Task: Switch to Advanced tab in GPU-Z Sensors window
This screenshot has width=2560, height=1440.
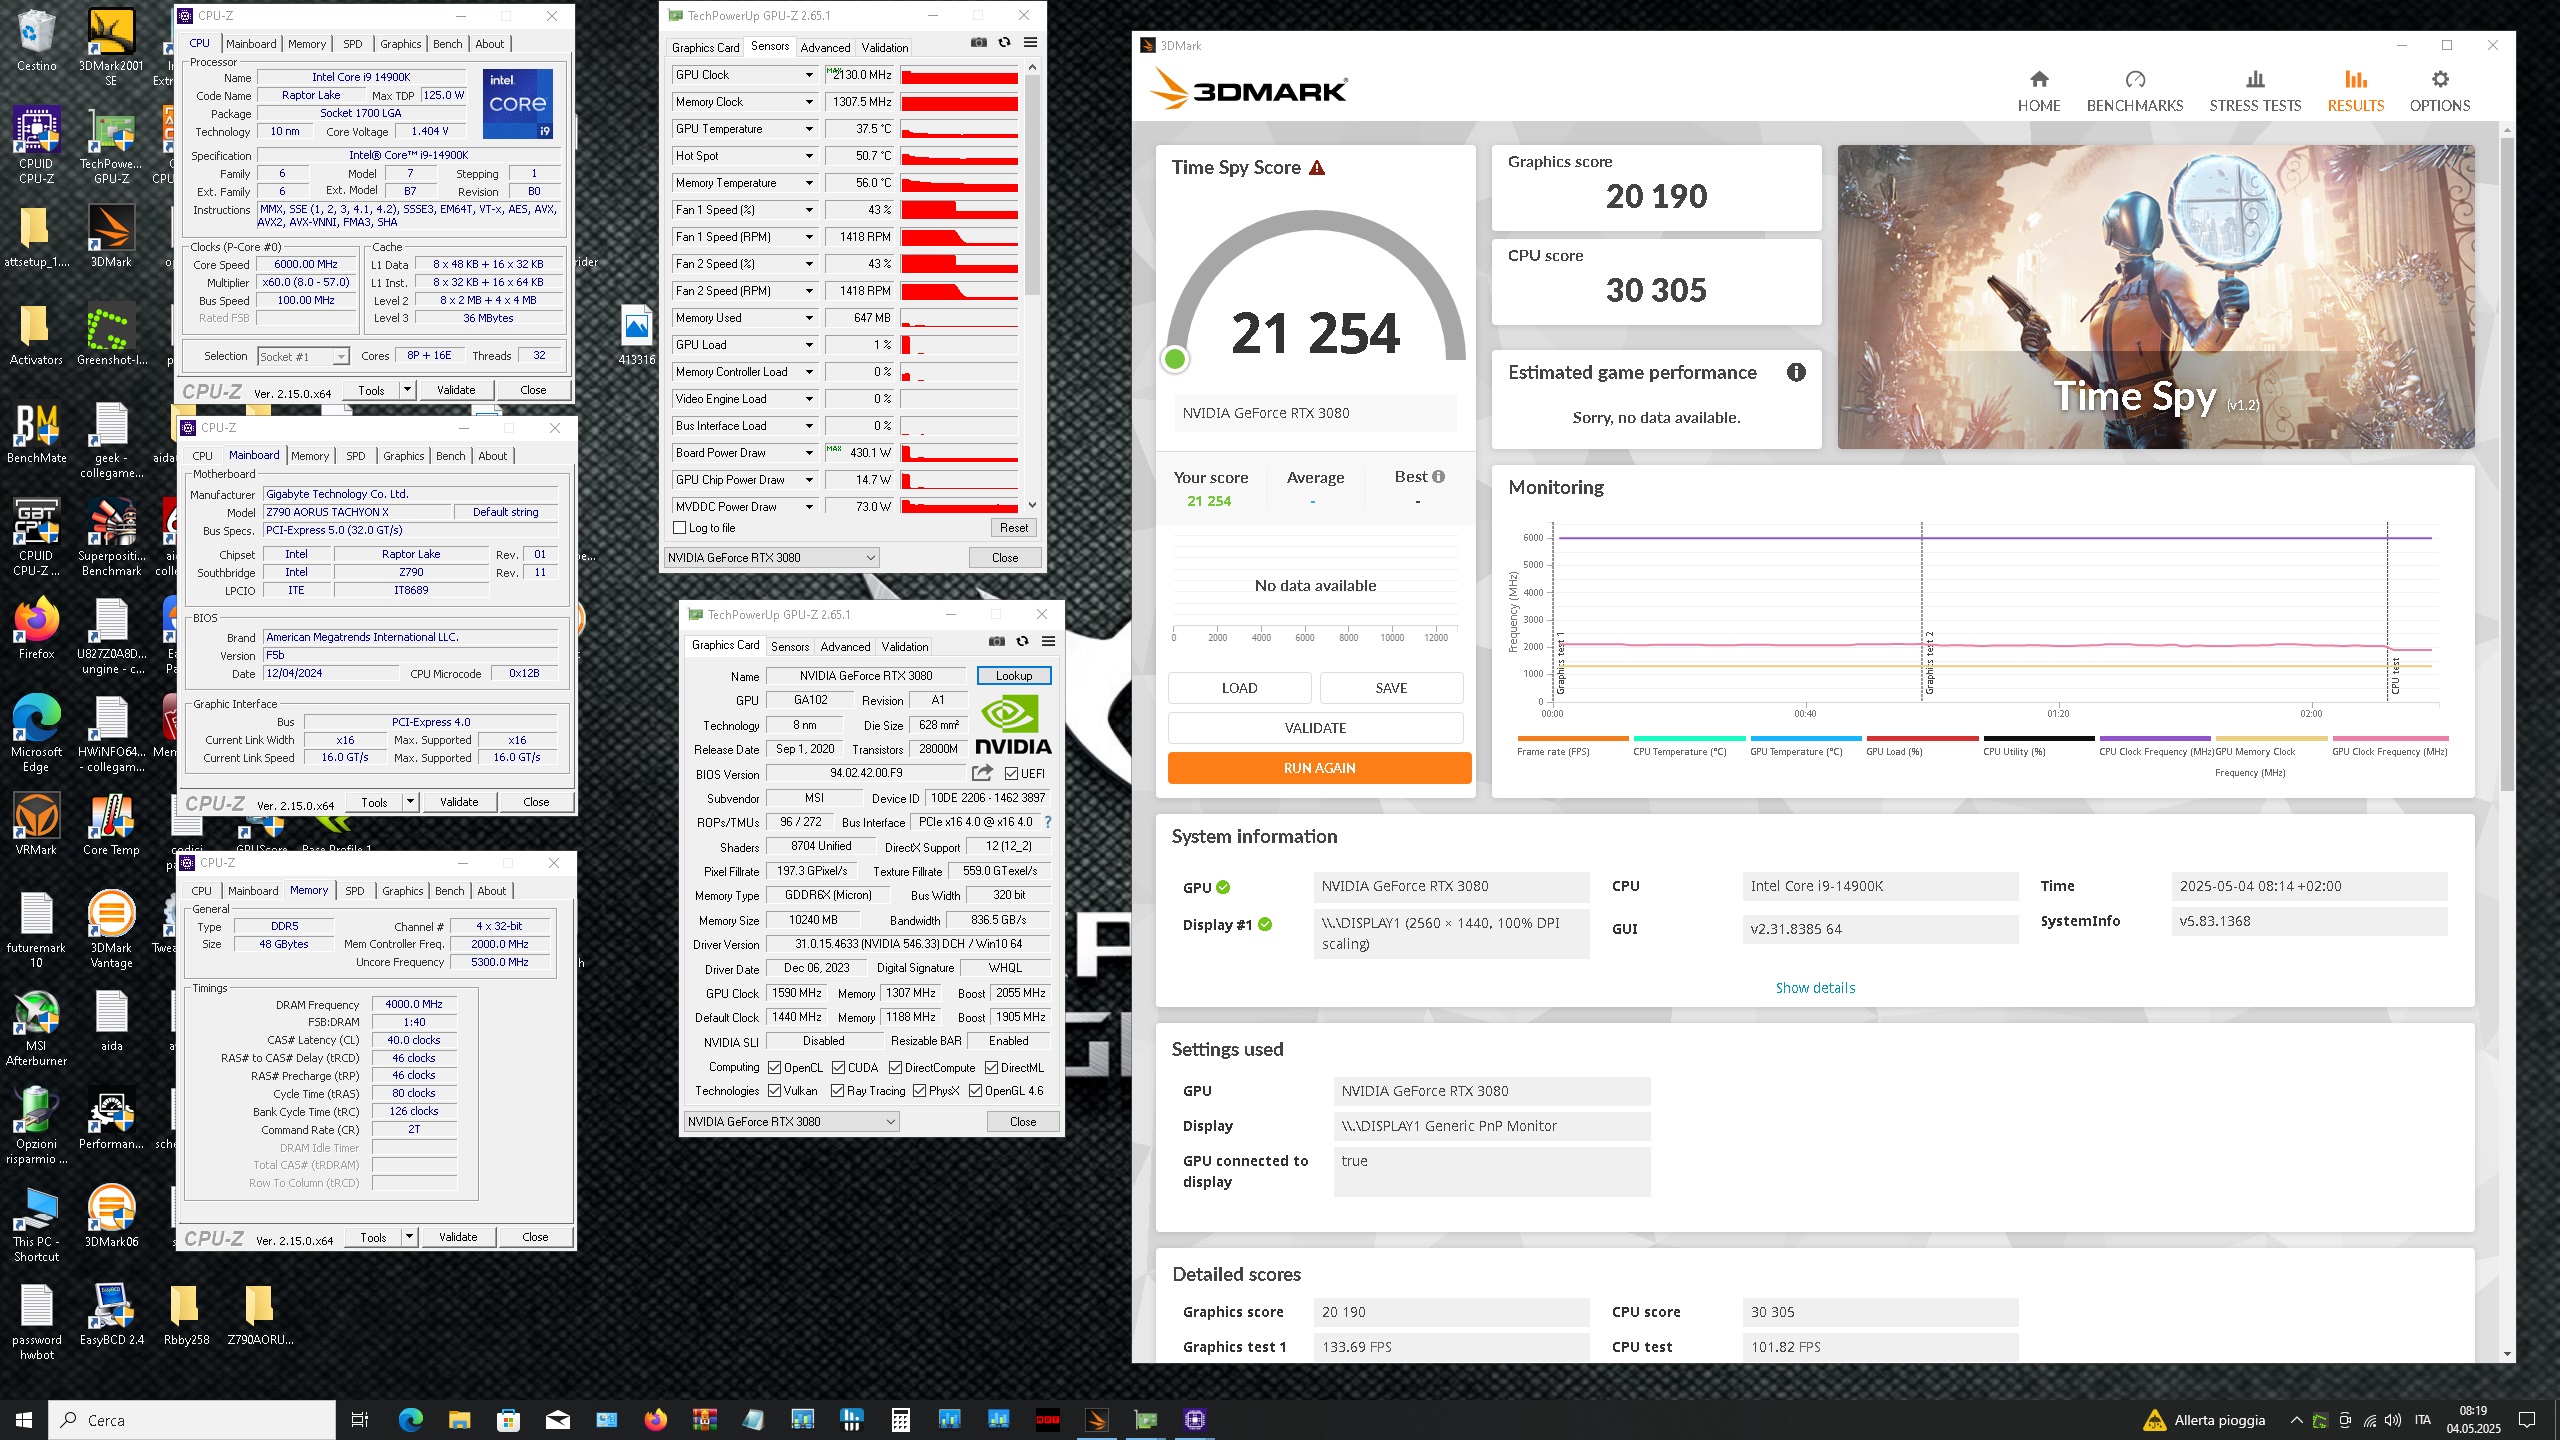Action: pyautogui.click(x=825, y=47)
